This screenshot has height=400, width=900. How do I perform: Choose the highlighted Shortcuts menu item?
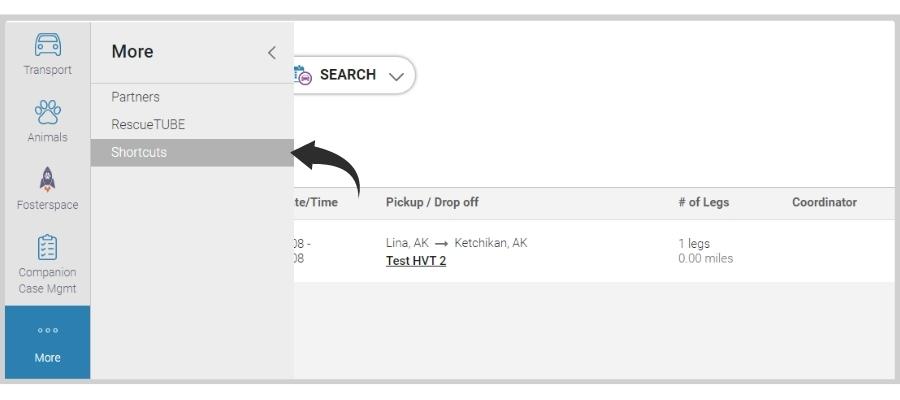pyautogui.click(x=192, y=153)
